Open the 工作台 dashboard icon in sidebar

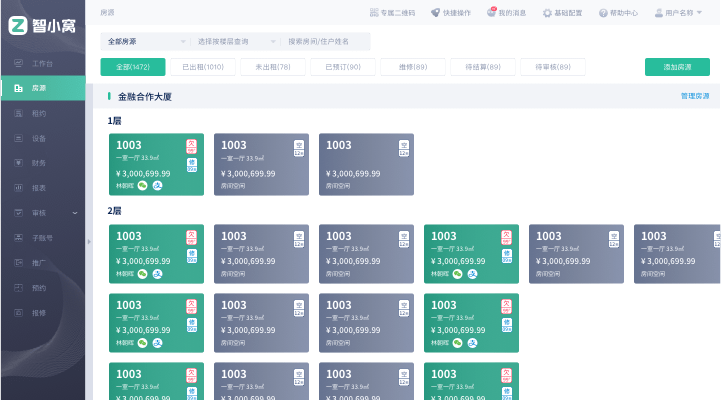[18, 63]
